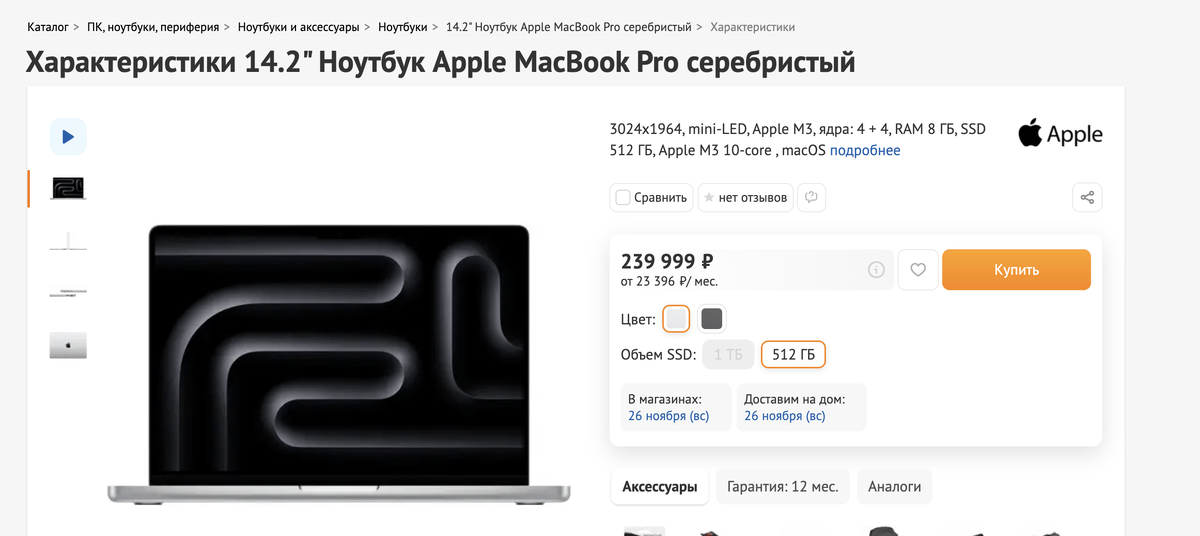Open the Аналоги tab

894,487
